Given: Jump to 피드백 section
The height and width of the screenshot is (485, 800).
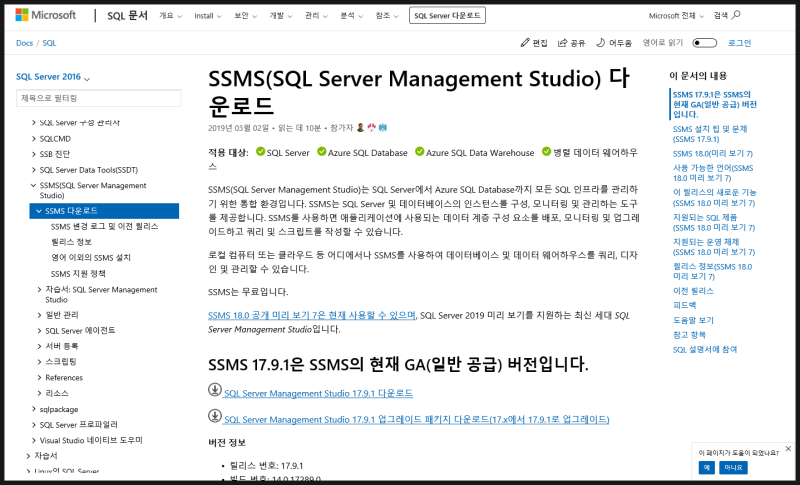Looking at the screenshot, I should pos(684,305).
